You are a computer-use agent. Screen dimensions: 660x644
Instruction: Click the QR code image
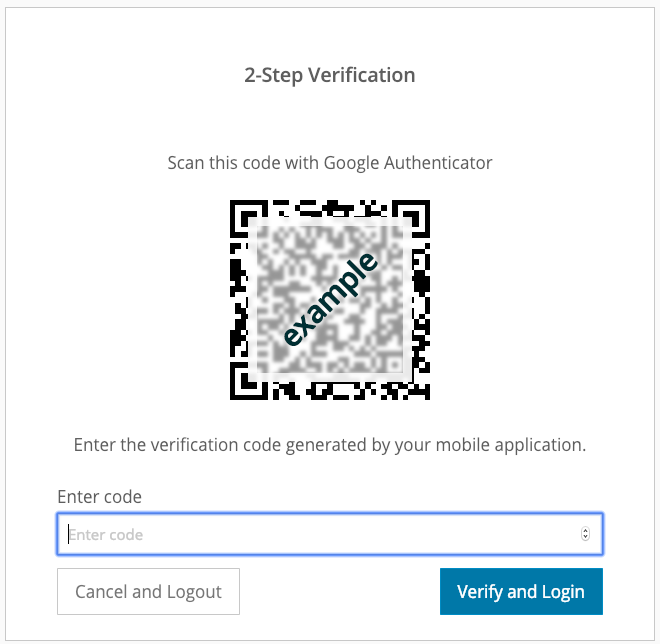pos(330,300)
